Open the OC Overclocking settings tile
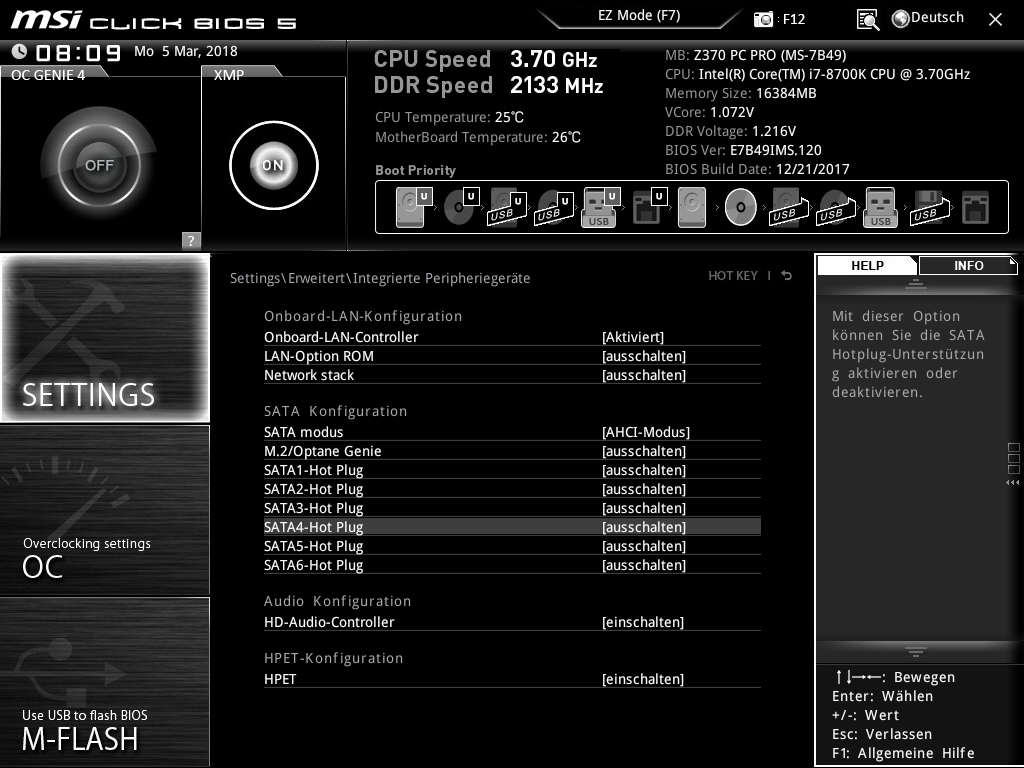The image size is (1024, 768). [x=105, y=510]
